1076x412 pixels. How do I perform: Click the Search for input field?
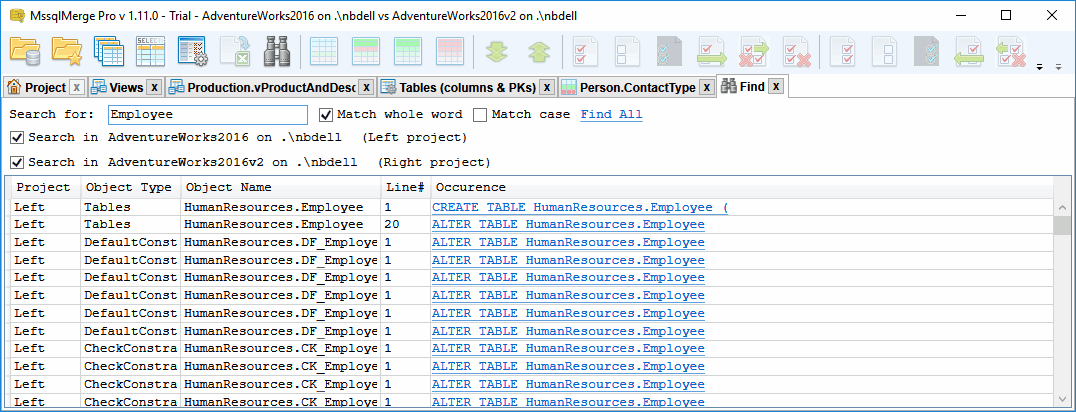[208, 115]
